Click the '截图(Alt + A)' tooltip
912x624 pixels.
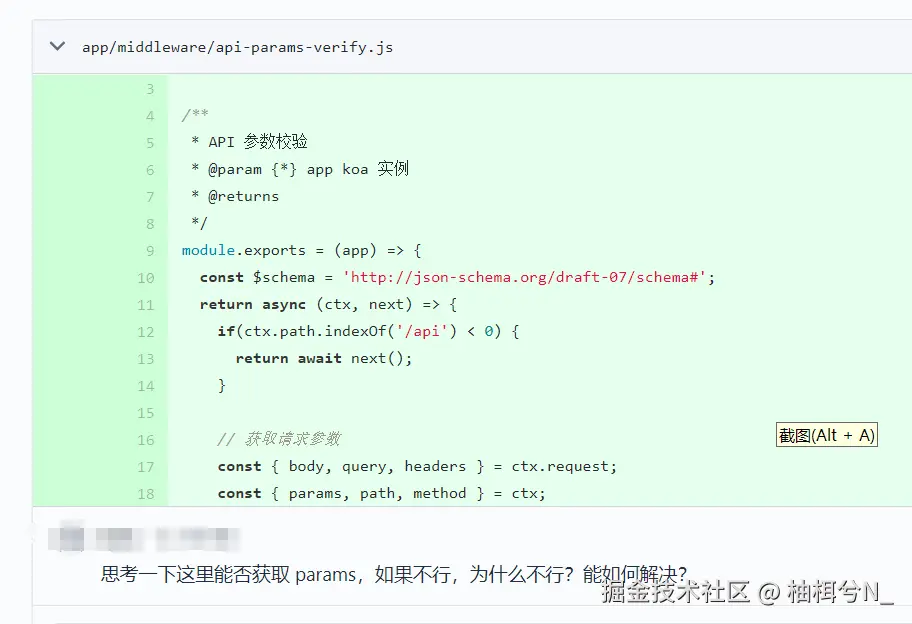[x=826, y=435]
